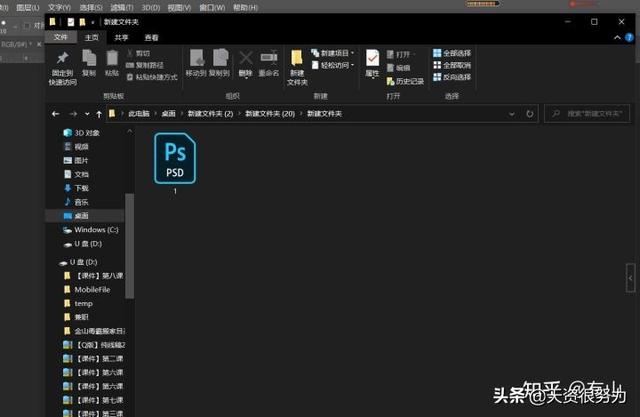Image resolution: width=640 pixels, height=417 pixels.
Task: Click the Rename (重命名) icon
Action: point(269,63)
